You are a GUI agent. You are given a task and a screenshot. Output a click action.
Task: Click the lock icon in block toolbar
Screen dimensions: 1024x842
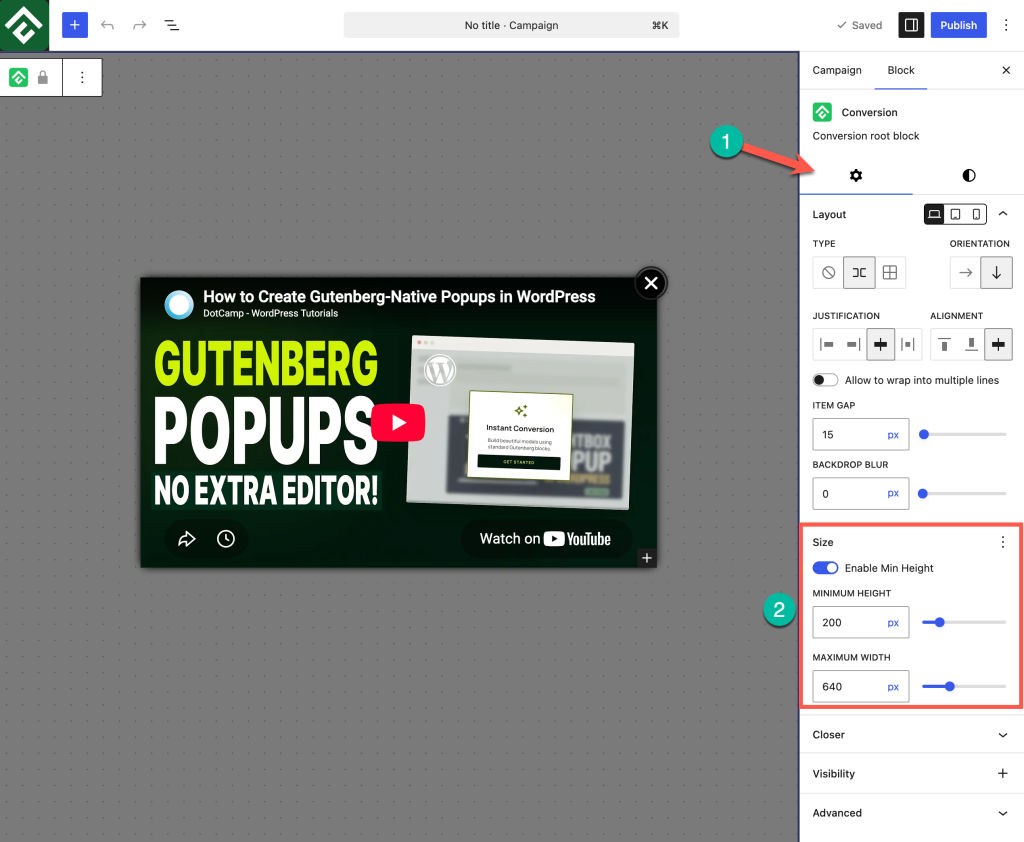coord(43,78)
